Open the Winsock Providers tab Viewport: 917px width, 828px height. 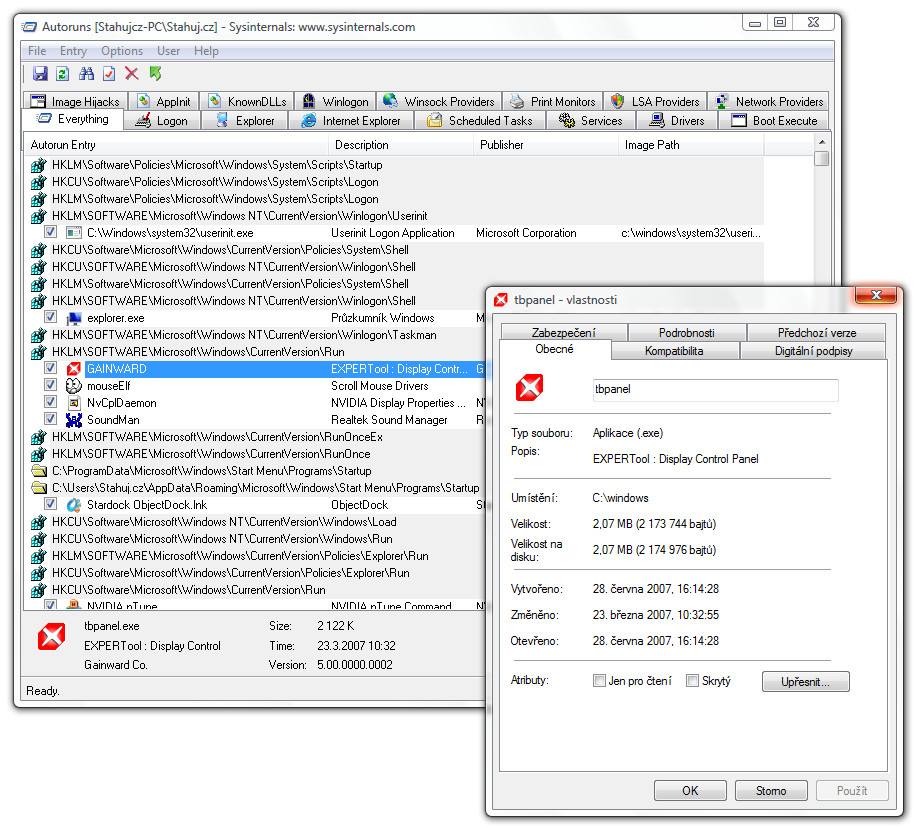point(439,102)
